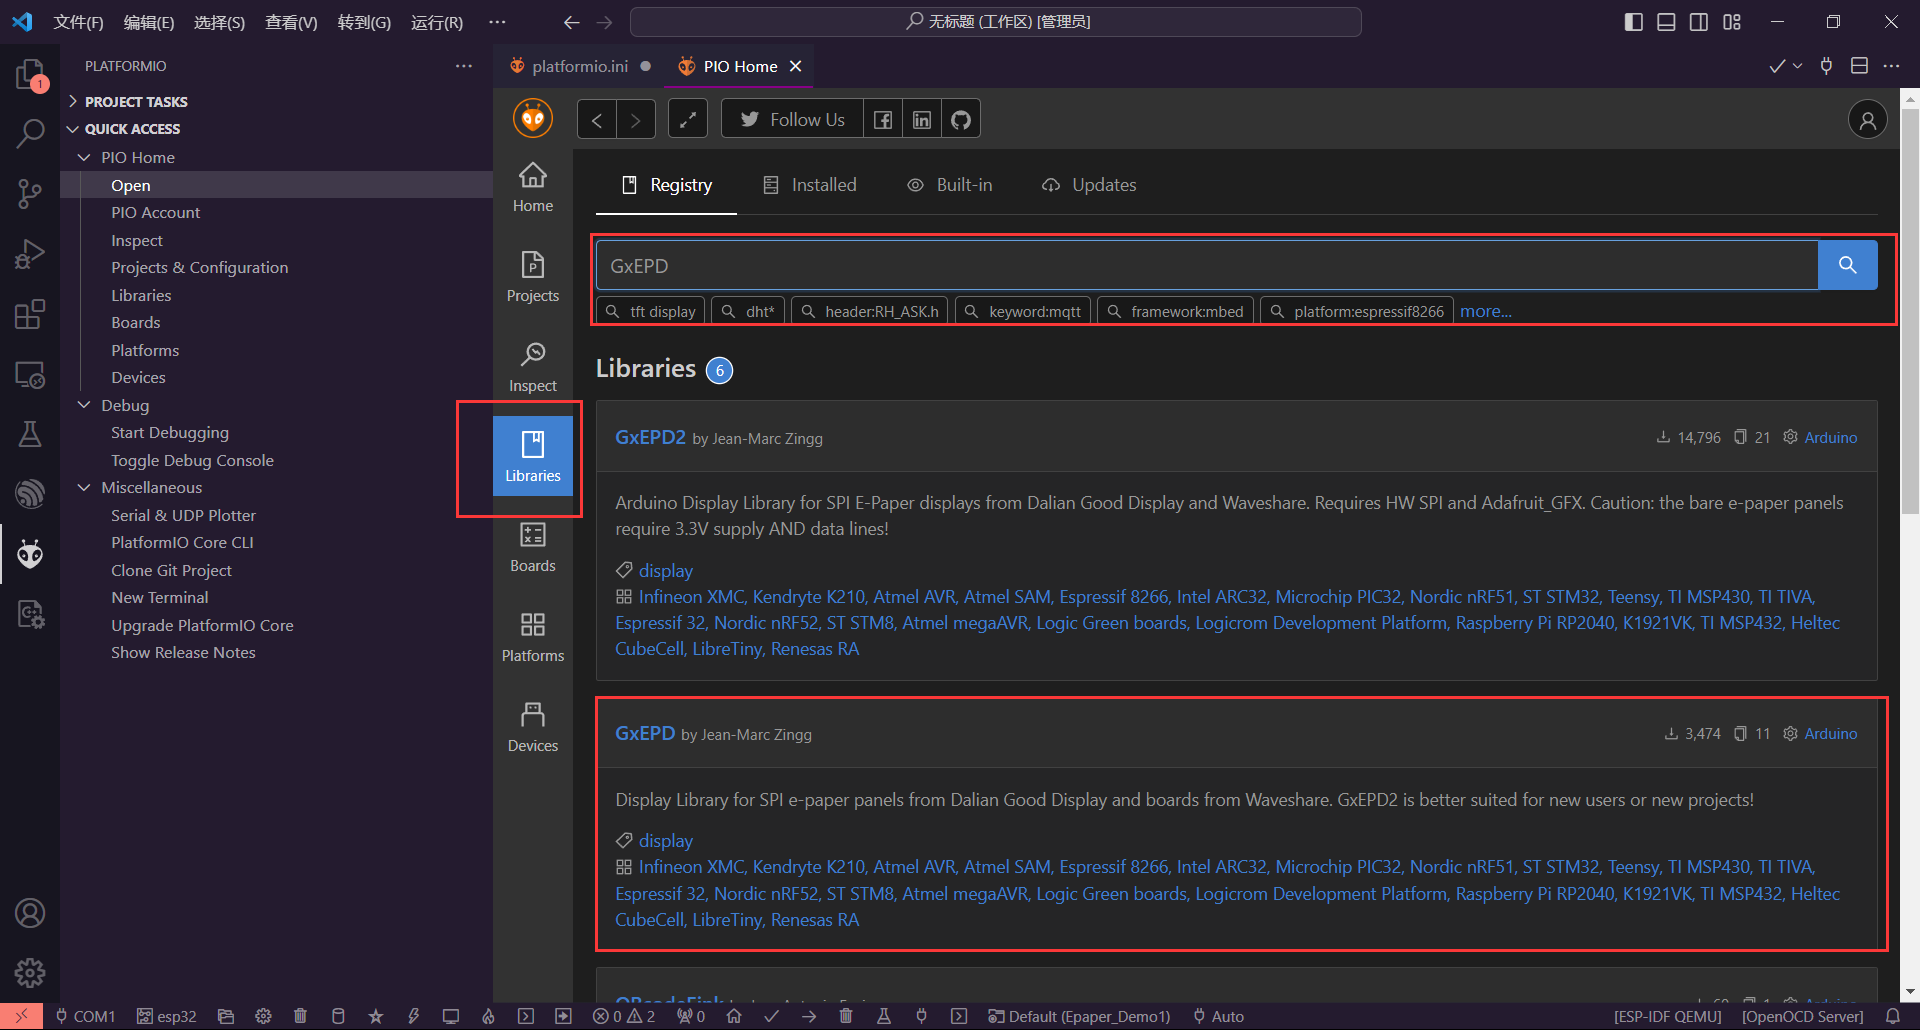Open Platforms in PIO Home sidebar
The image size is (1920, 1030).
click(x=533, y=637)
